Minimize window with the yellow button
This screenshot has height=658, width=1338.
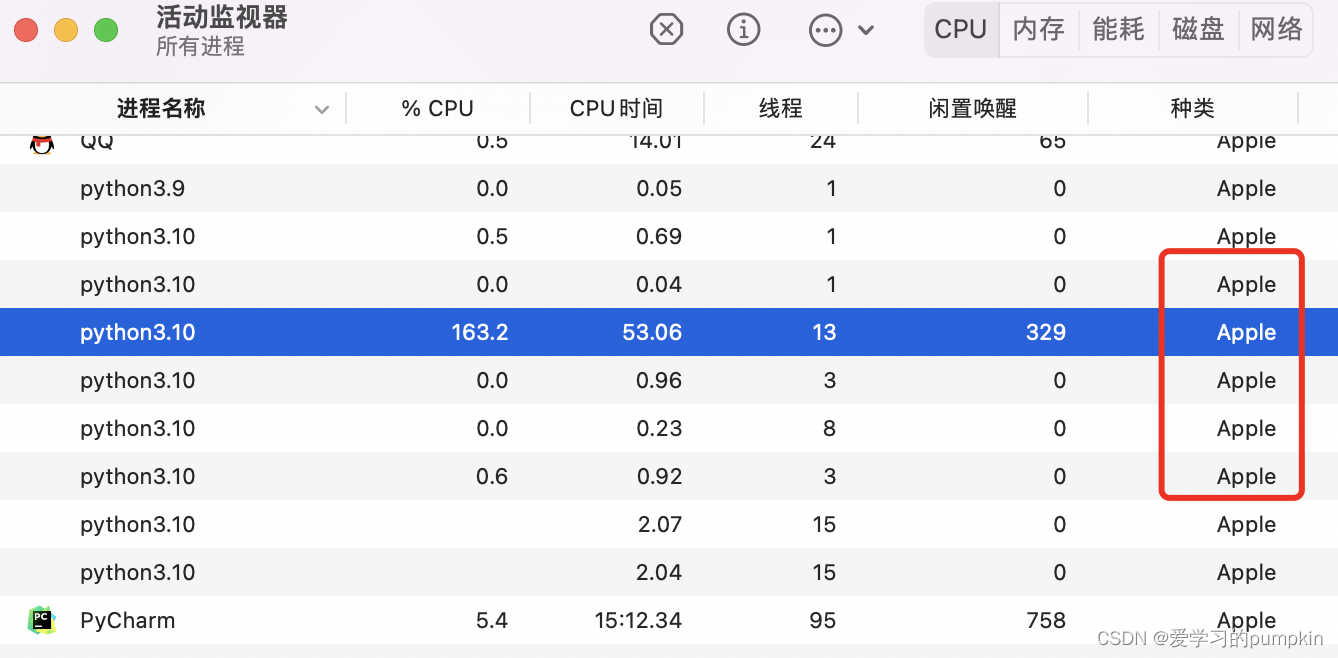tap(66, 30)
